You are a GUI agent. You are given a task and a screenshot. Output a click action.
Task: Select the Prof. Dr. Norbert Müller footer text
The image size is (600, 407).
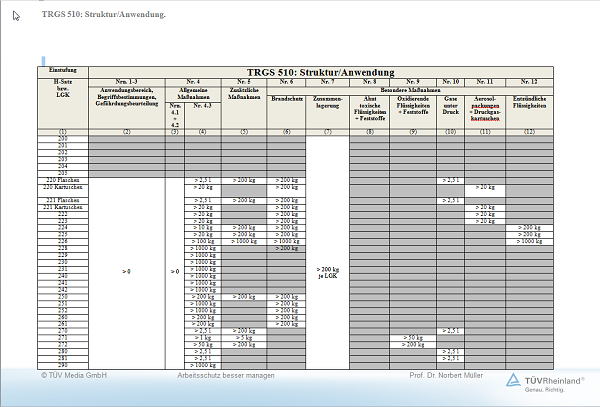pyautogui.click(x=447, y=376)
